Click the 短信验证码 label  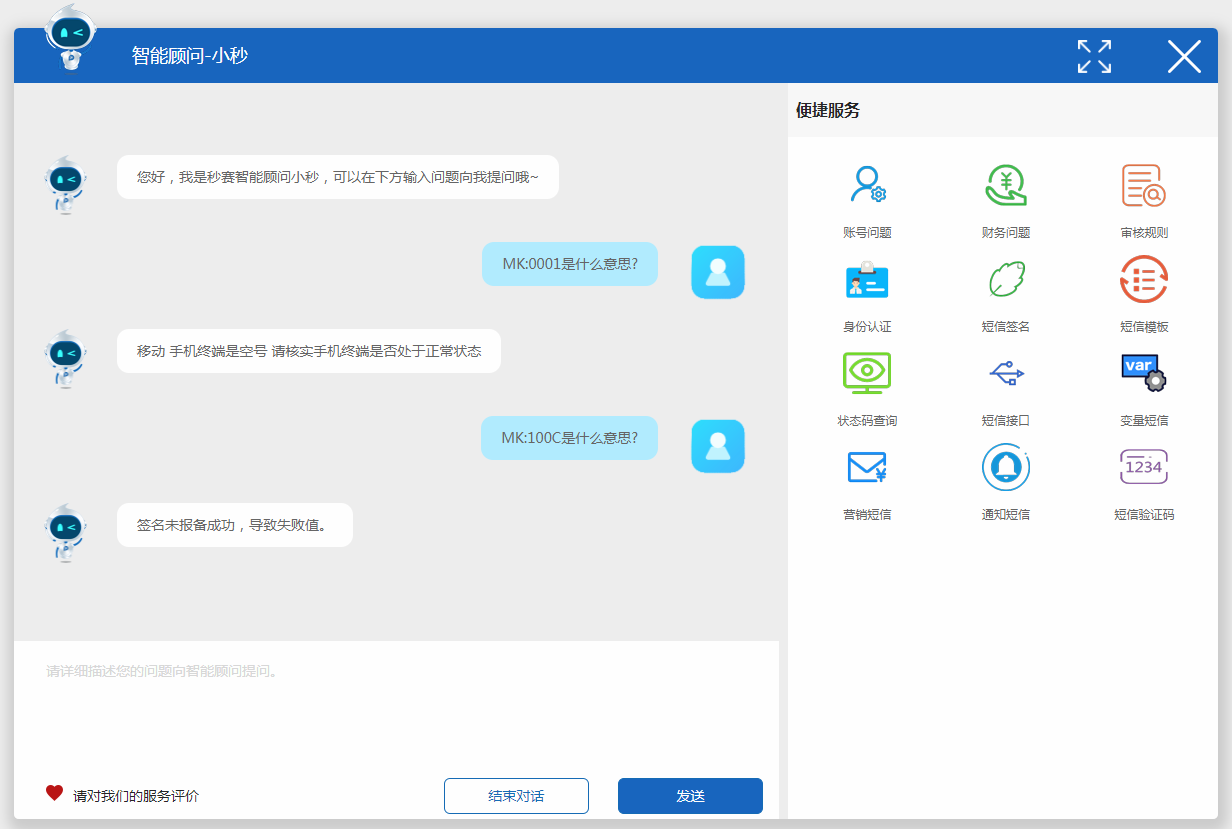[1144, 514]
